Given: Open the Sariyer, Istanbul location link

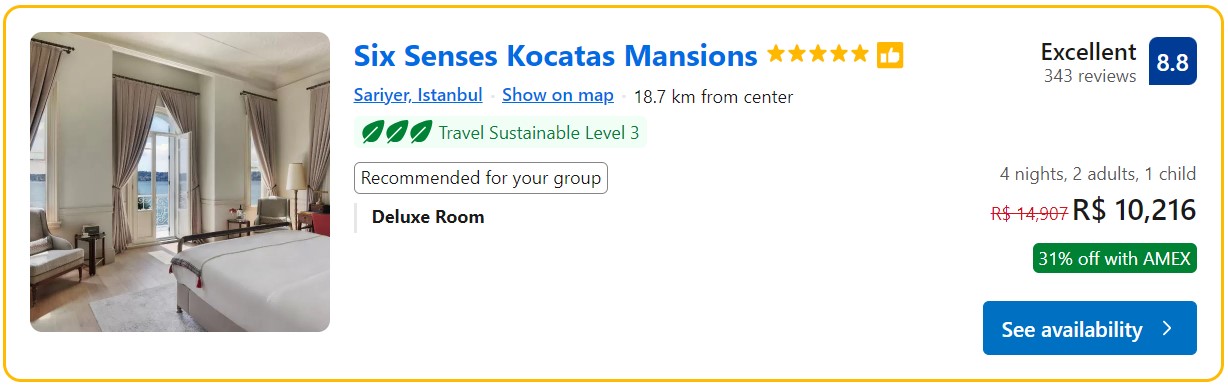Looking at the screenshot, I should point(418,96).
